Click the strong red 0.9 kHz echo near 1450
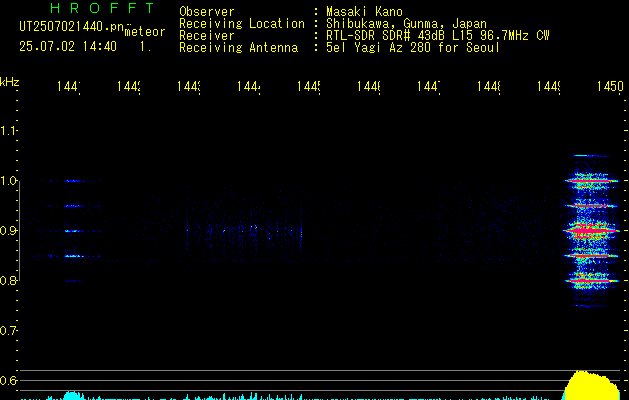This screenshot has width=629, height=400. click(x=590, y=231)
